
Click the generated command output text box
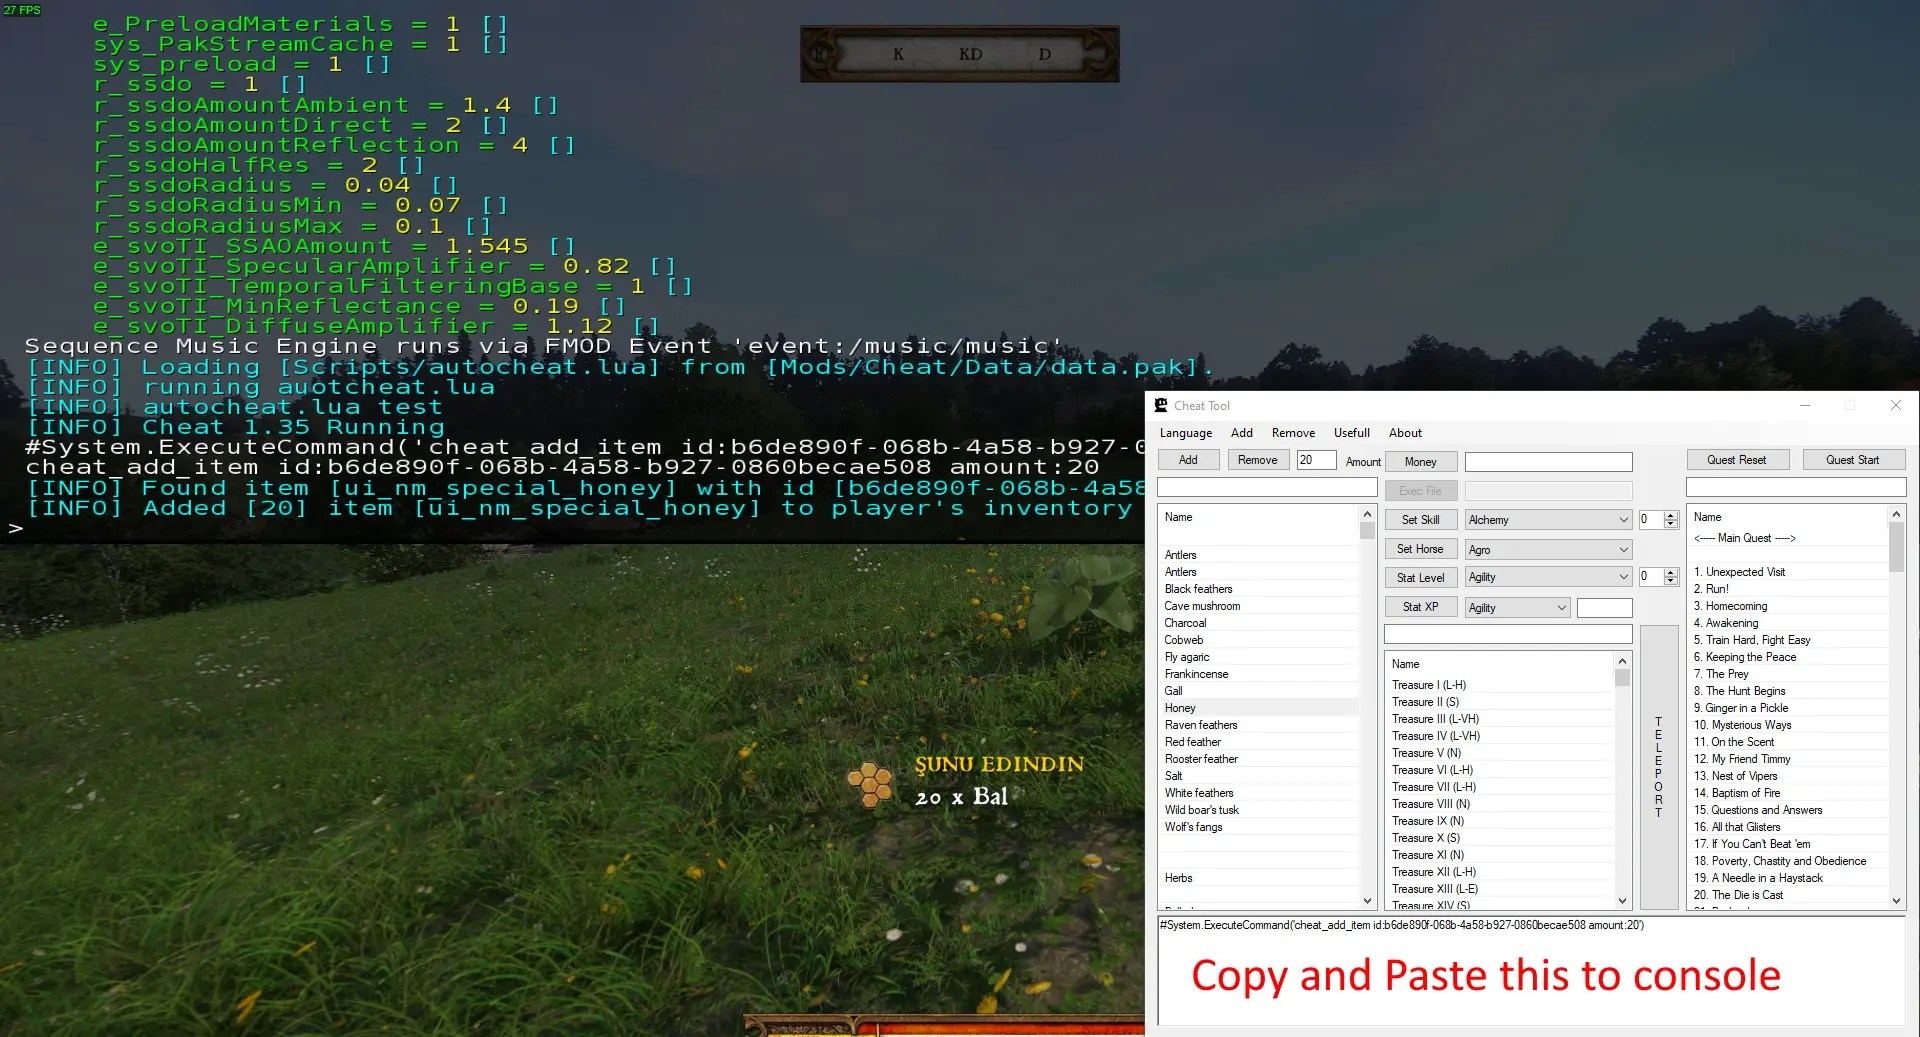(1531, 970)
